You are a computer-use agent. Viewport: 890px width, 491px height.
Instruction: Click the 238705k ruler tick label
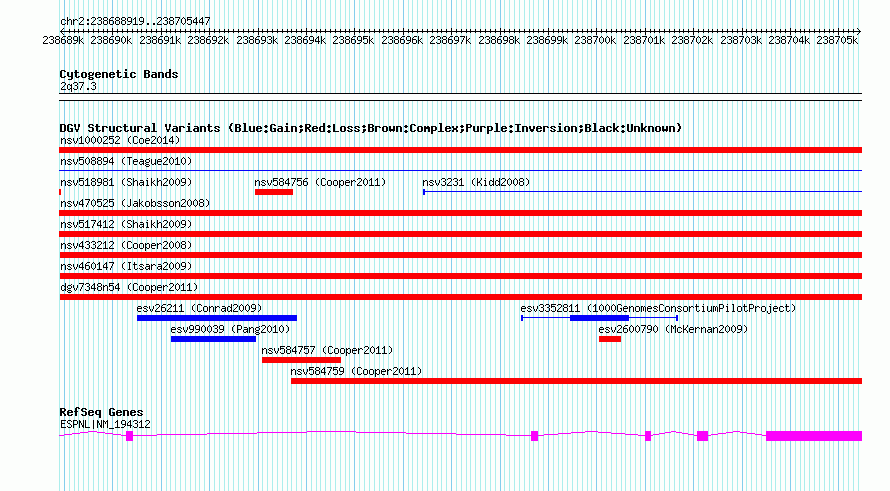(x=837, y=40)
